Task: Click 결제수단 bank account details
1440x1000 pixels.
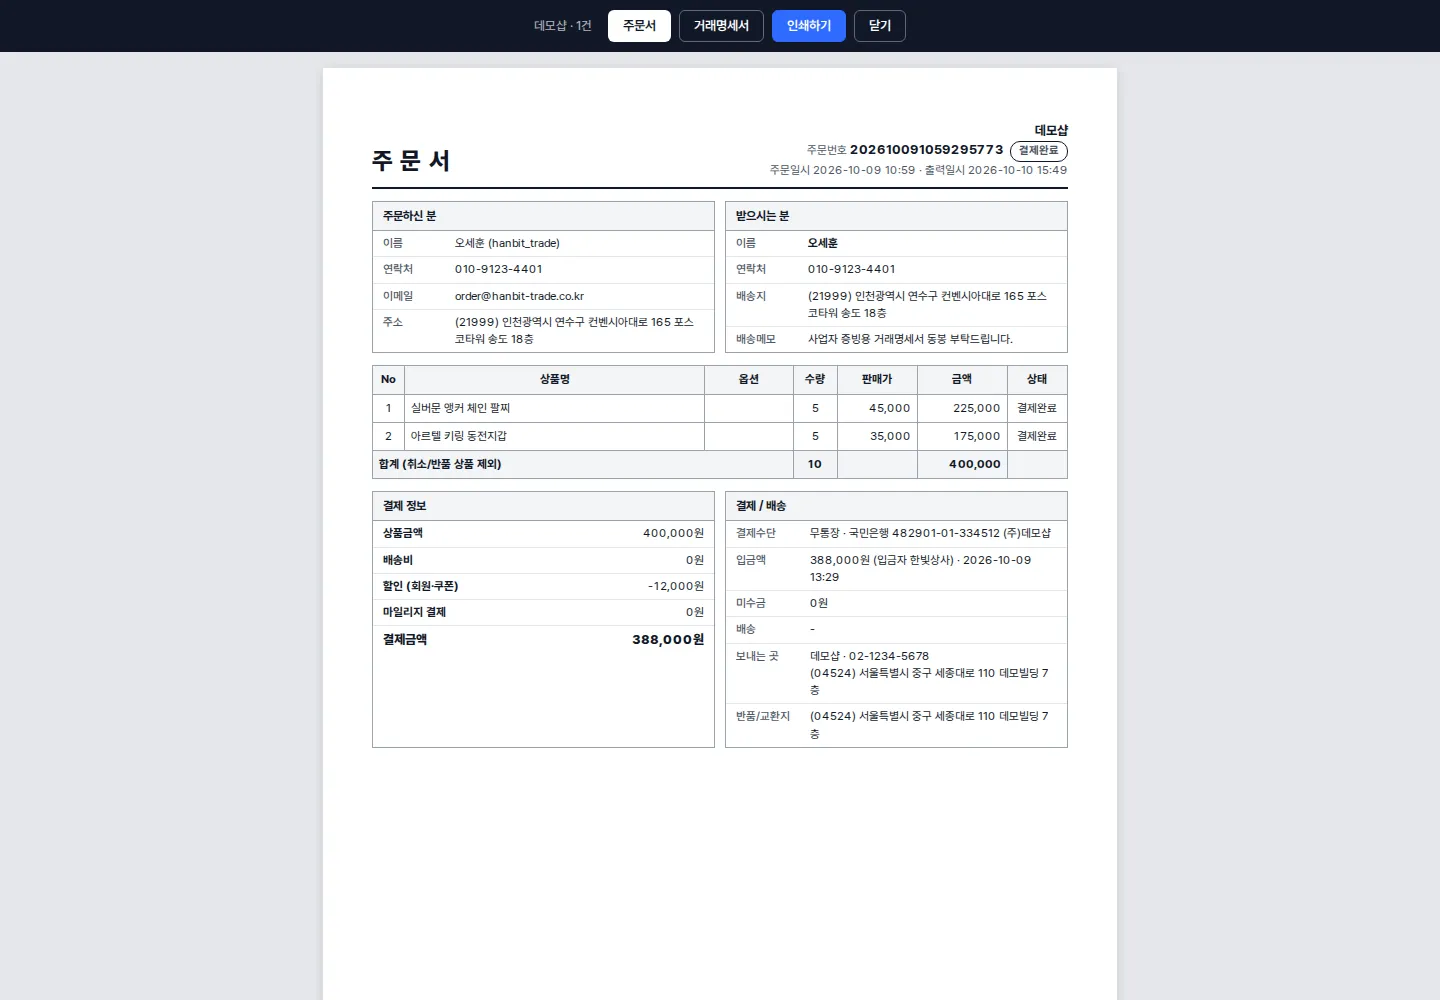Action: tap(930, 533)
